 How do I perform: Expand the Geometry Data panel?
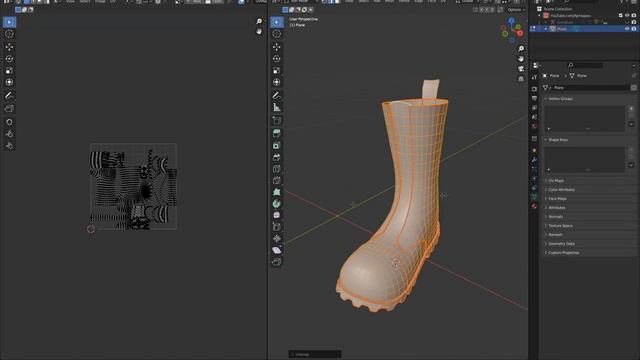(x=590, y=243)
